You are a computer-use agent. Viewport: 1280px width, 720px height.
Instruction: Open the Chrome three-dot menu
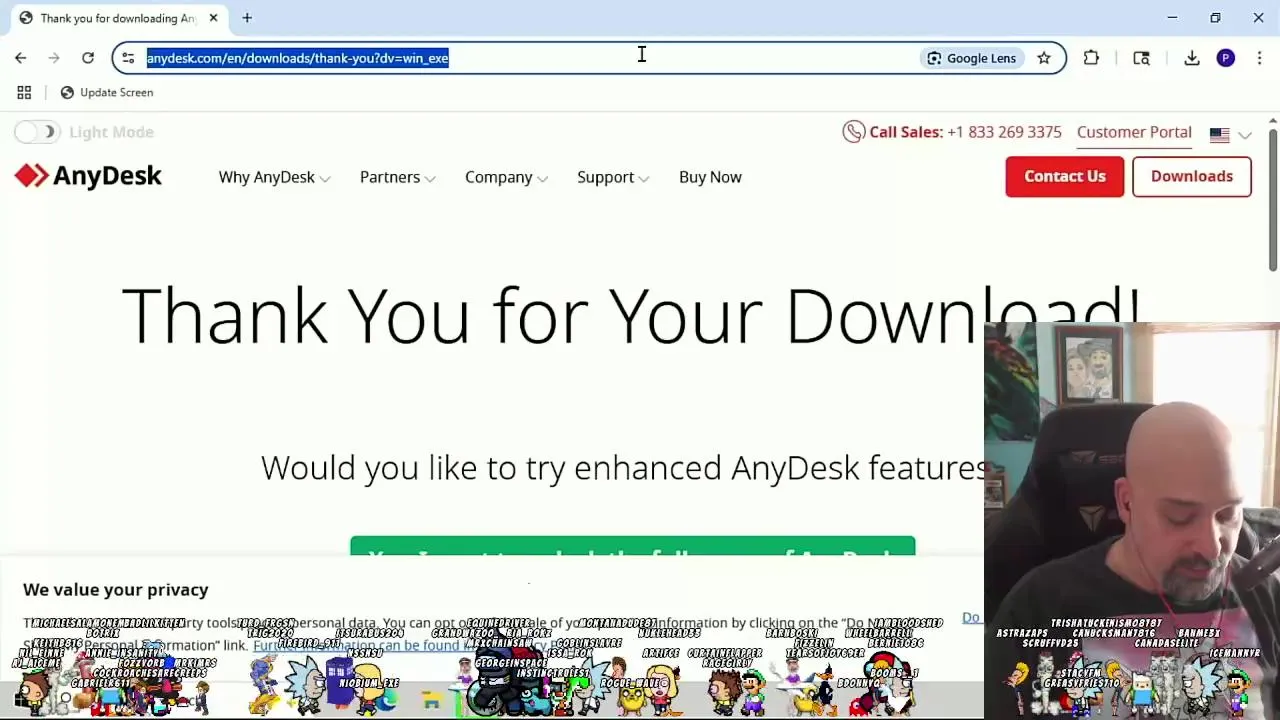pos(1259,58)
